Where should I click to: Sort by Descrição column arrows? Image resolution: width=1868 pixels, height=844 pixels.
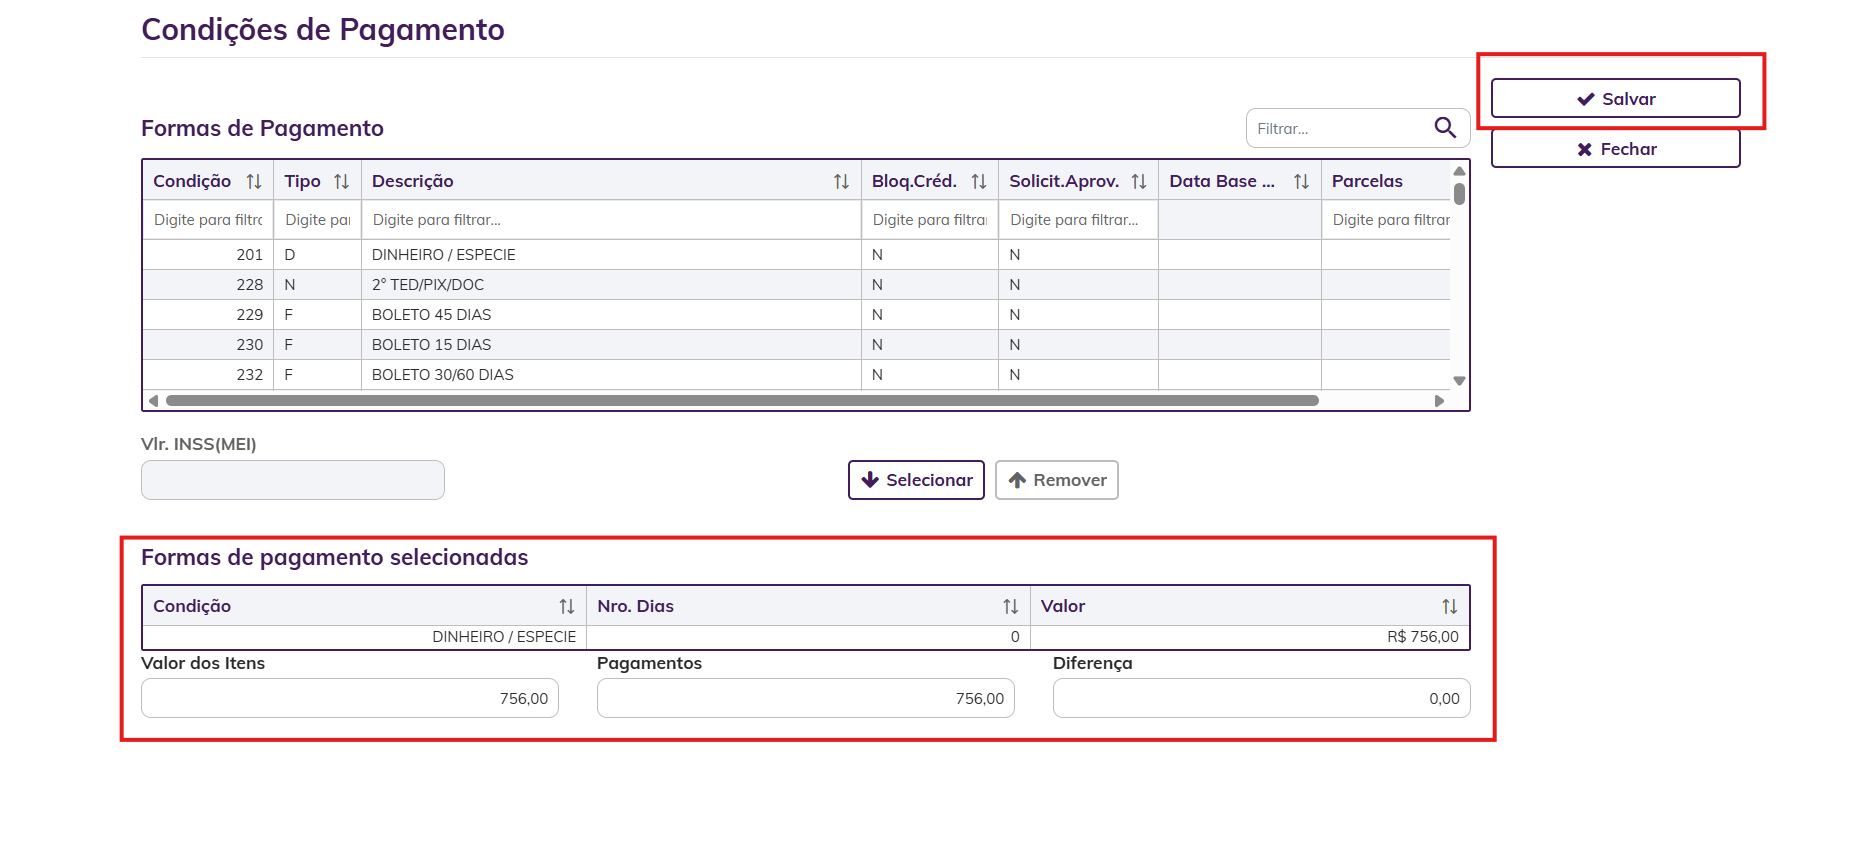pos(841,181)
